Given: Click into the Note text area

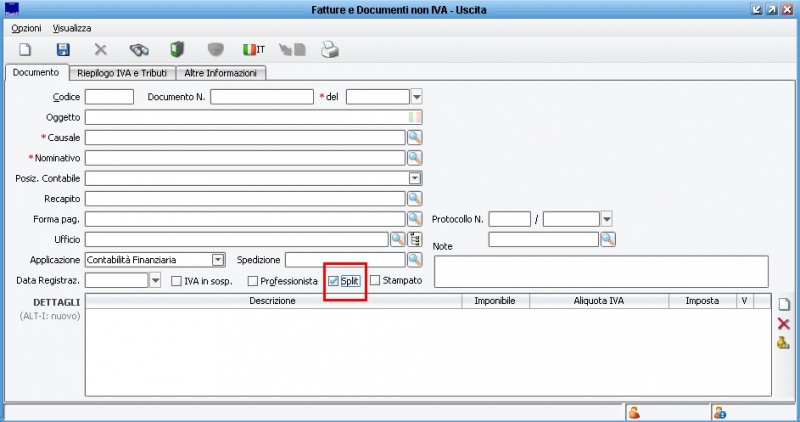Looking at the screenshot, I should tap(601, 271).
